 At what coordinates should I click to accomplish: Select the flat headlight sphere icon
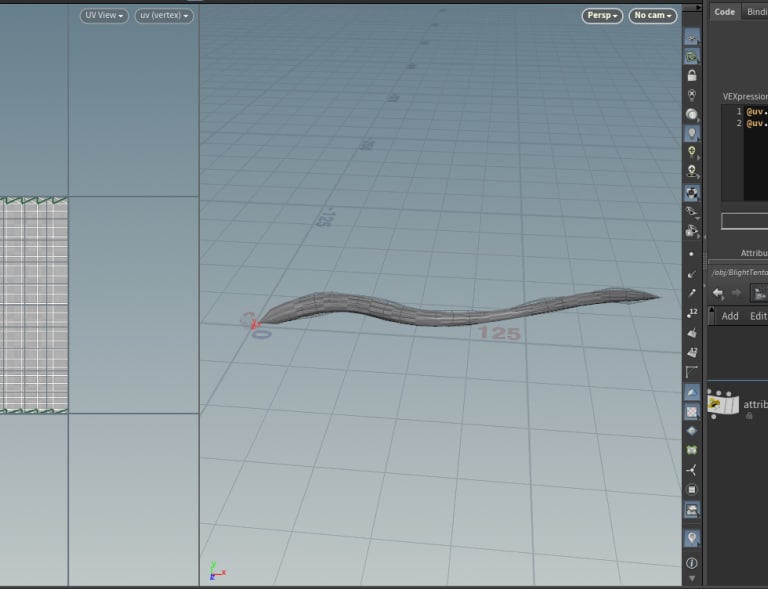pyautogui.click(x=692, y=114)
